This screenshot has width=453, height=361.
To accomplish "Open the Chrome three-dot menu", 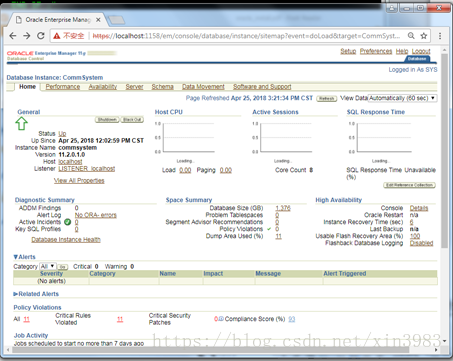I will [x=440, y=36].
